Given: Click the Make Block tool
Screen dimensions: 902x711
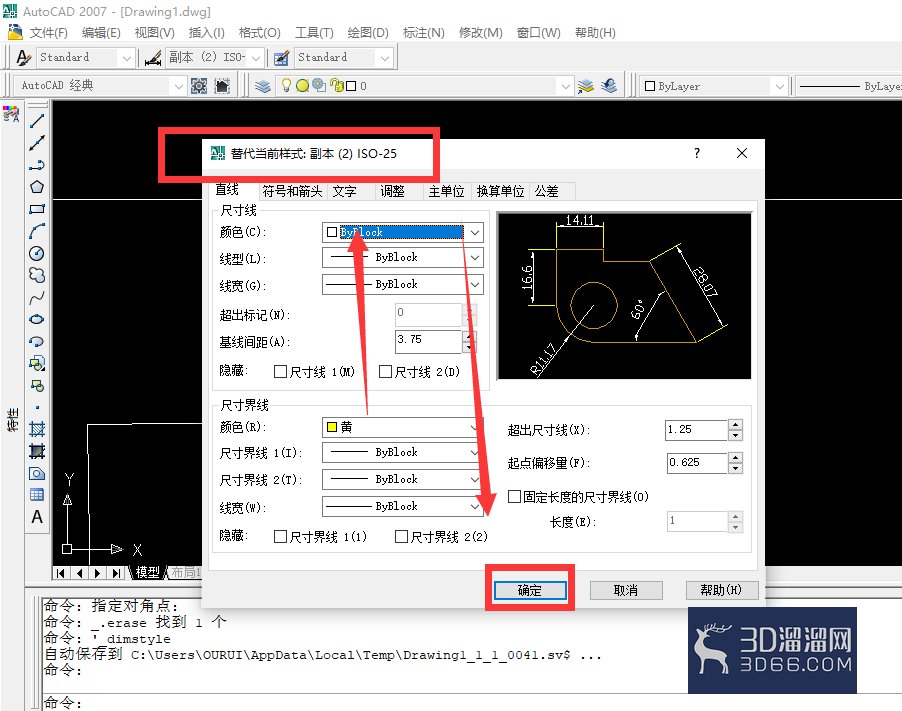Looking at the screenshot, I should pyautogui.click(x=37, y=385).
